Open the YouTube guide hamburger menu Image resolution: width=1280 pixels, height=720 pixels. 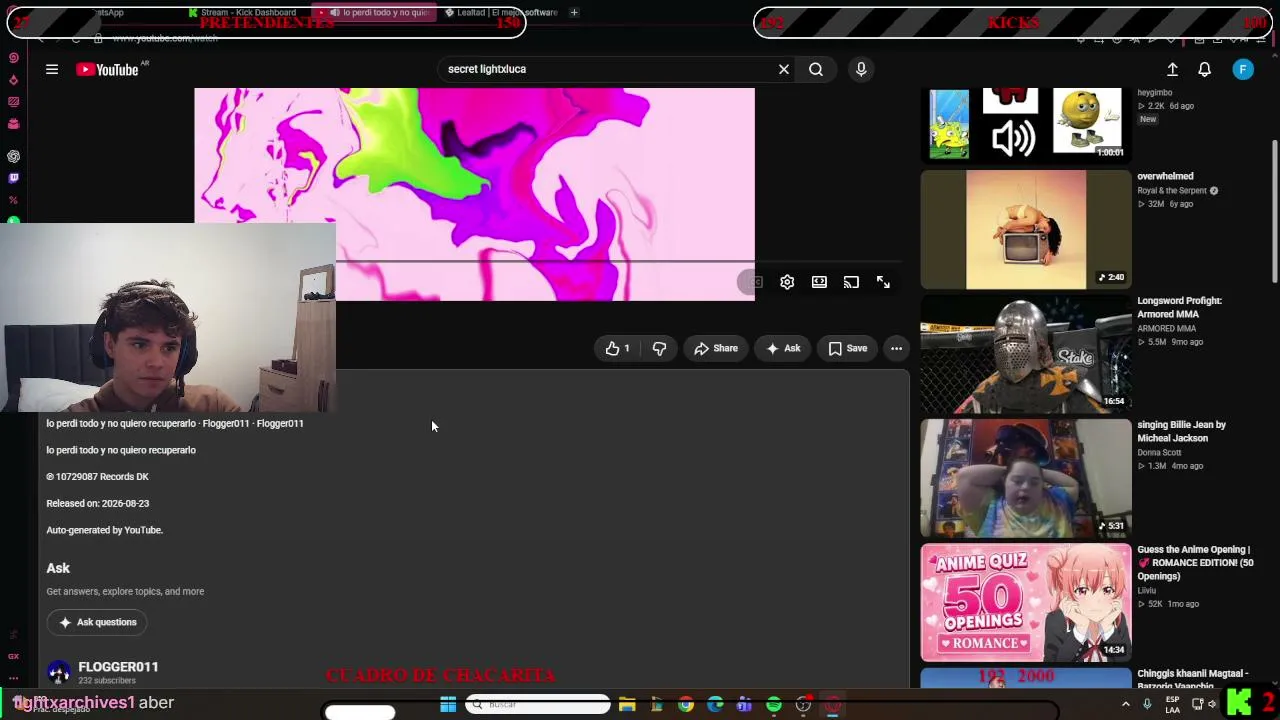point(52,69)
